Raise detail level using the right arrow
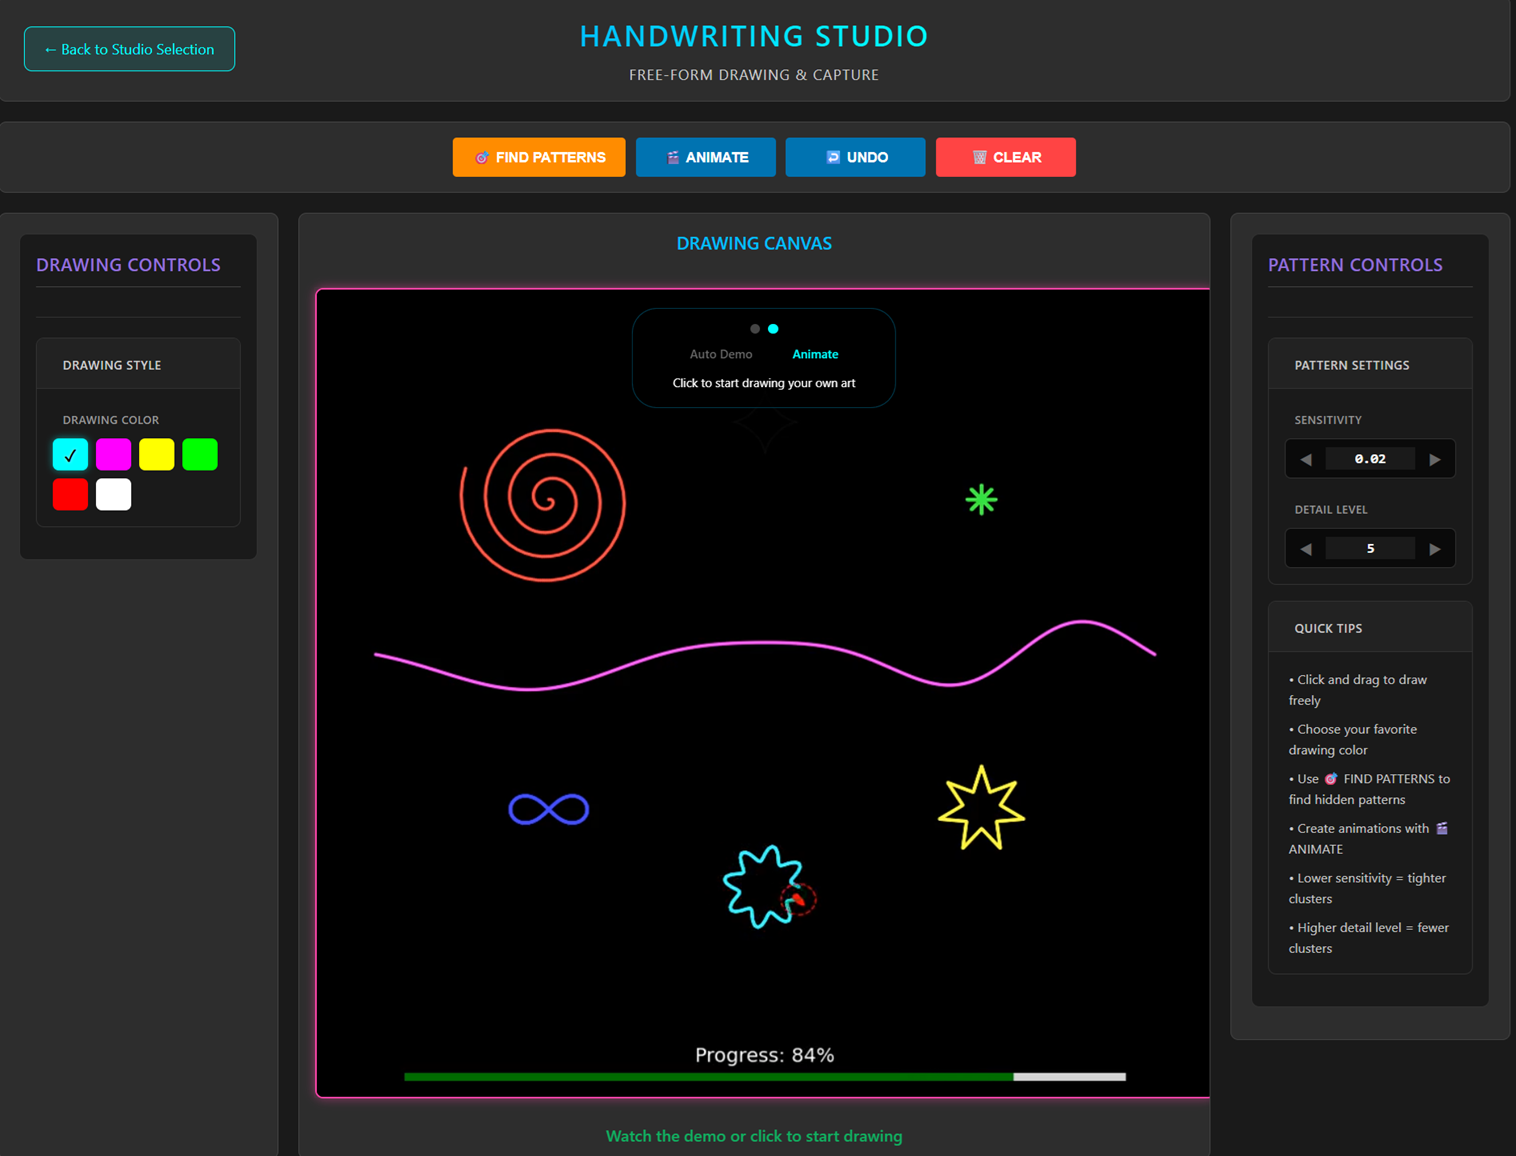The image size is (1516, 1156). [x=1435, y=549]
